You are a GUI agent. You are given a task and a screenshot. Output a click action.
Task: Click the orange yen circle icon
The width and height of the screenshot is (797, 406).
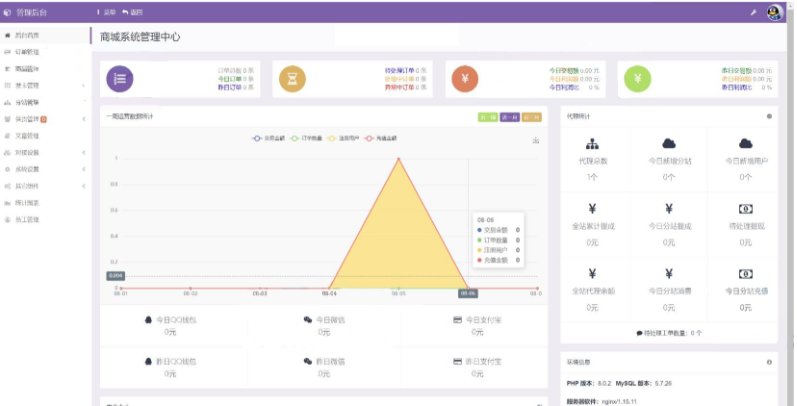465,79
